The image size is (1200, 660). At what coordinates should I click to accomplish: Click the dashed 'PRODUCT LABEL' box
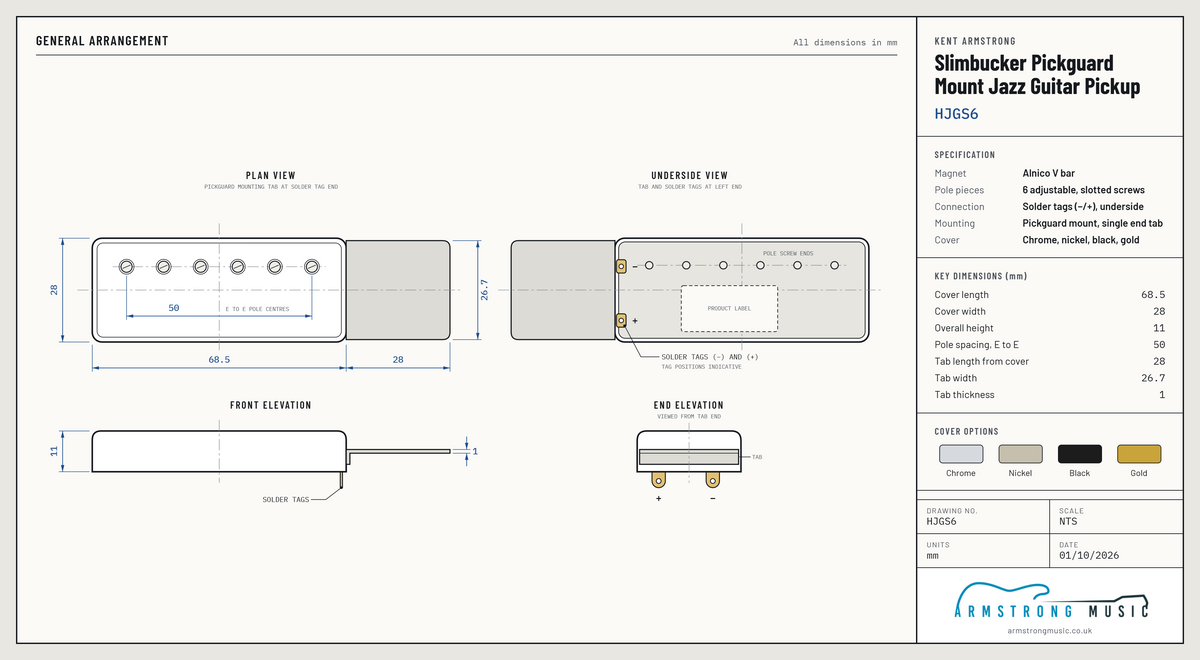(729, 308)
